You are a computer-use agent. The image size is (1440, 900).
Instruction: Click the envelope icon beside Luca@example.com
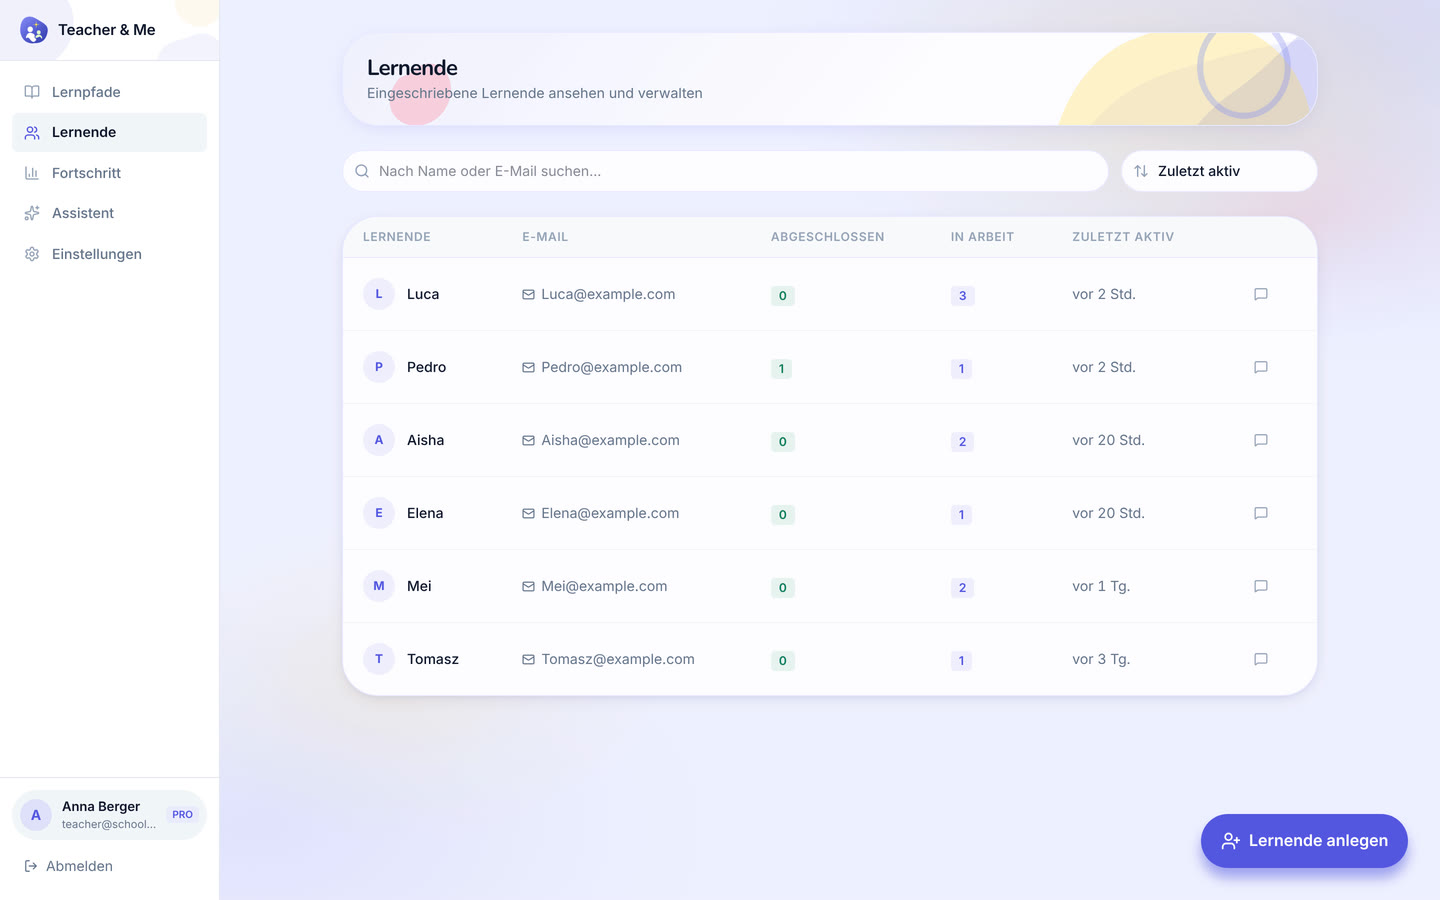pos(528,295)
